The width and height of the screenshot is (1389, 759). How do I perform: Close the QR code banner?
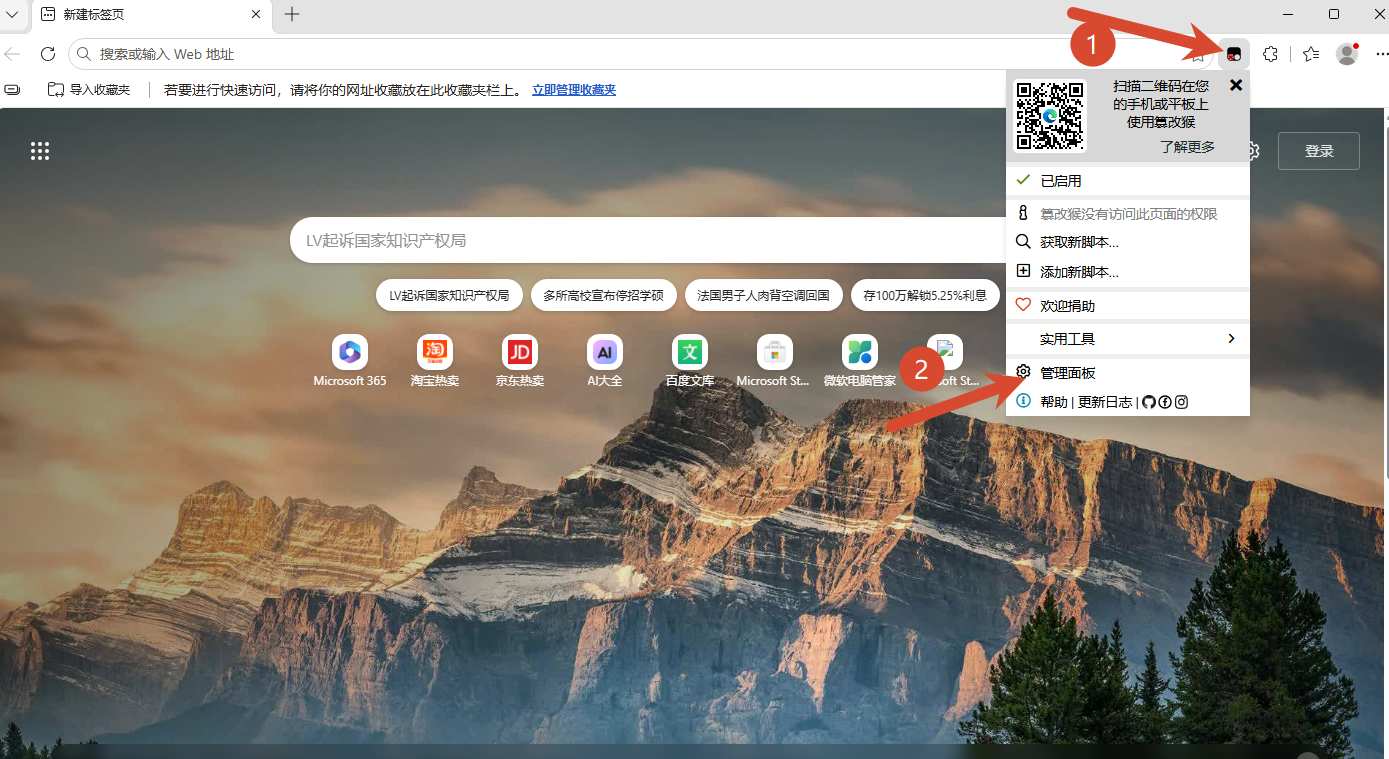click(1236, 85)
